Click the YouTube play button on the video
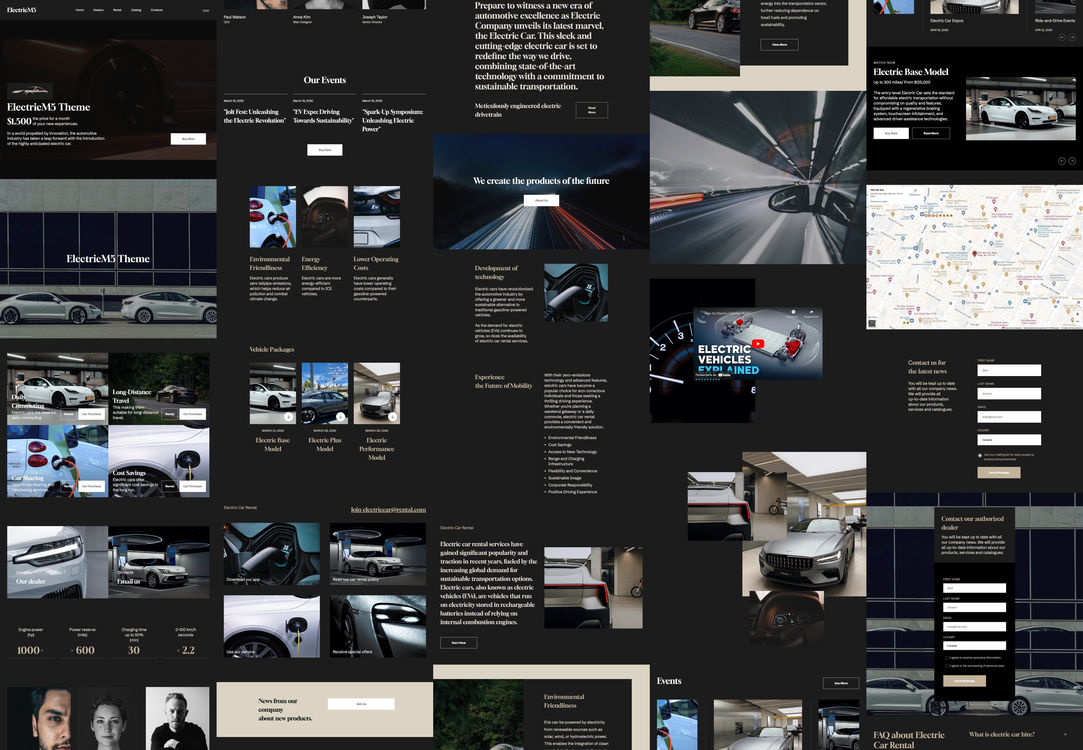The width and height of the screenshot is (1083, 750). point(758,344)
